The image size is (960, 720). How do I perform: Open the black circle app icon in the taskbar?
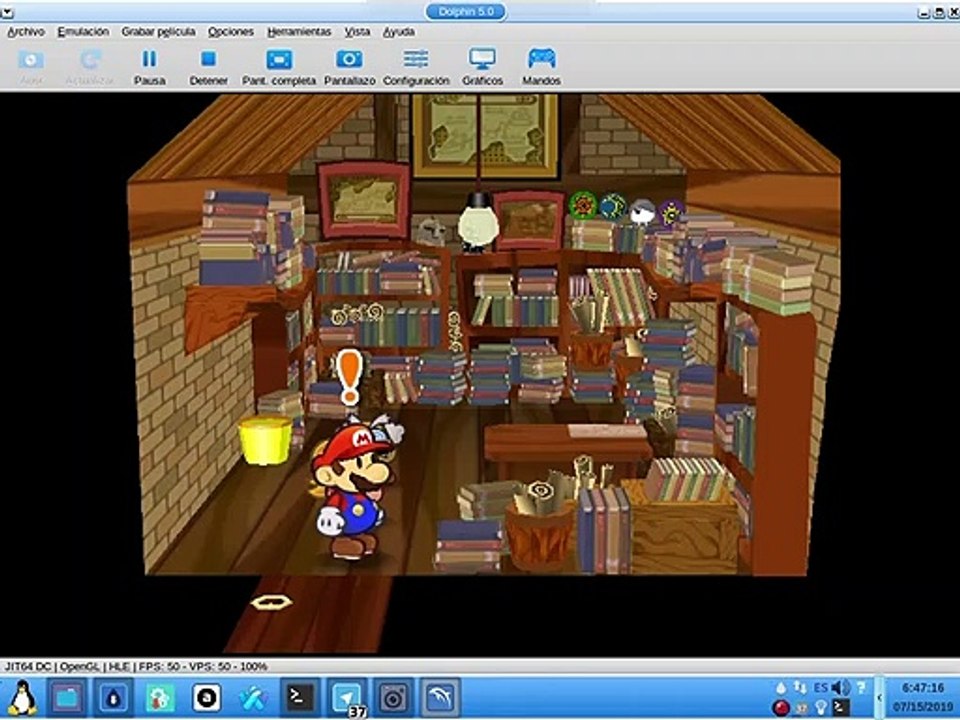tap(206, 697)
